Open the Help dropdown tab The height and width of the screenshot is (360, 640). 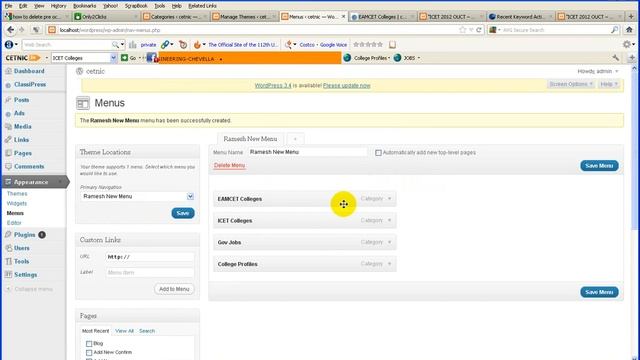pyautogui.click(x=609, y=84)
